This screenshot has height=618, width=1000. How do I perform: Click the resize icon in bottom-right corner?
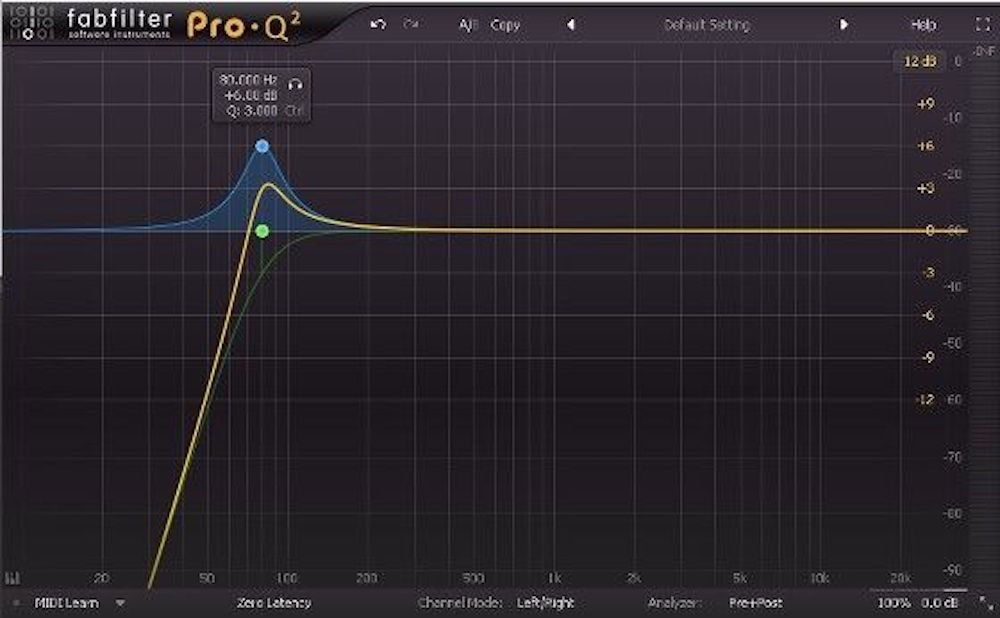click(x=988, y=604)
